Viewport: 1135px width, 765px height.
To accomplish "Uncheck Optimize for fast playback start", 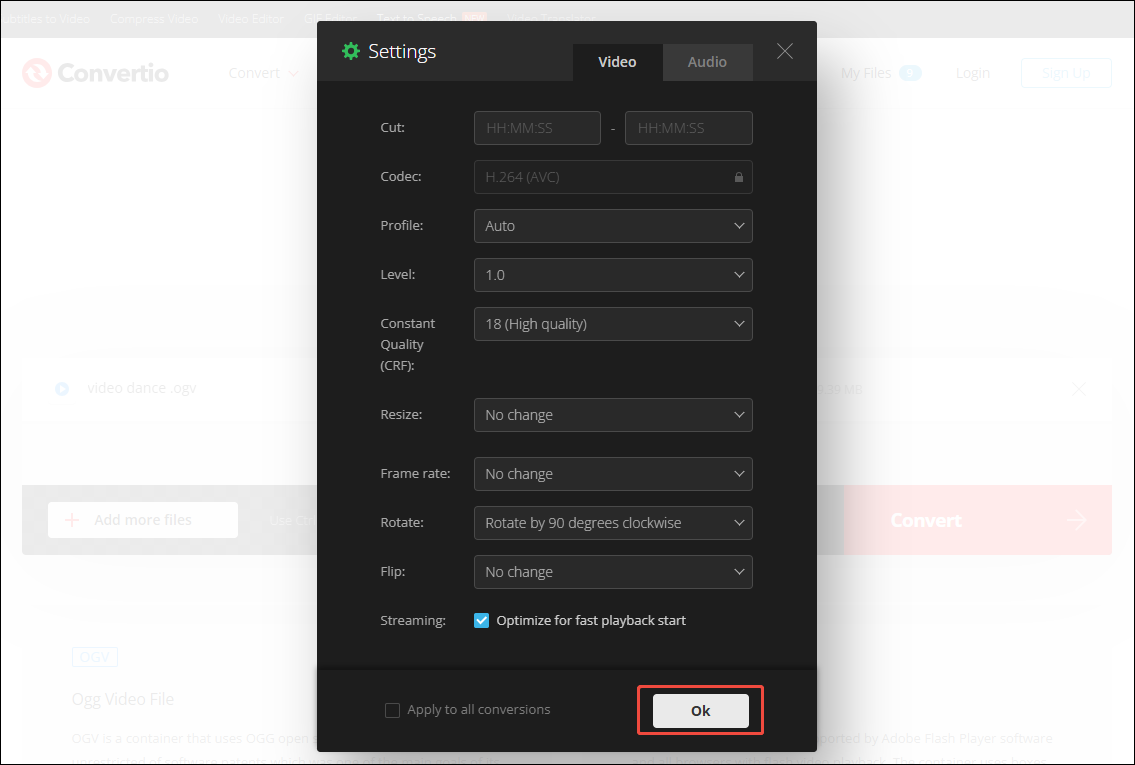I will pyautogui.click(x=481, y=621).
